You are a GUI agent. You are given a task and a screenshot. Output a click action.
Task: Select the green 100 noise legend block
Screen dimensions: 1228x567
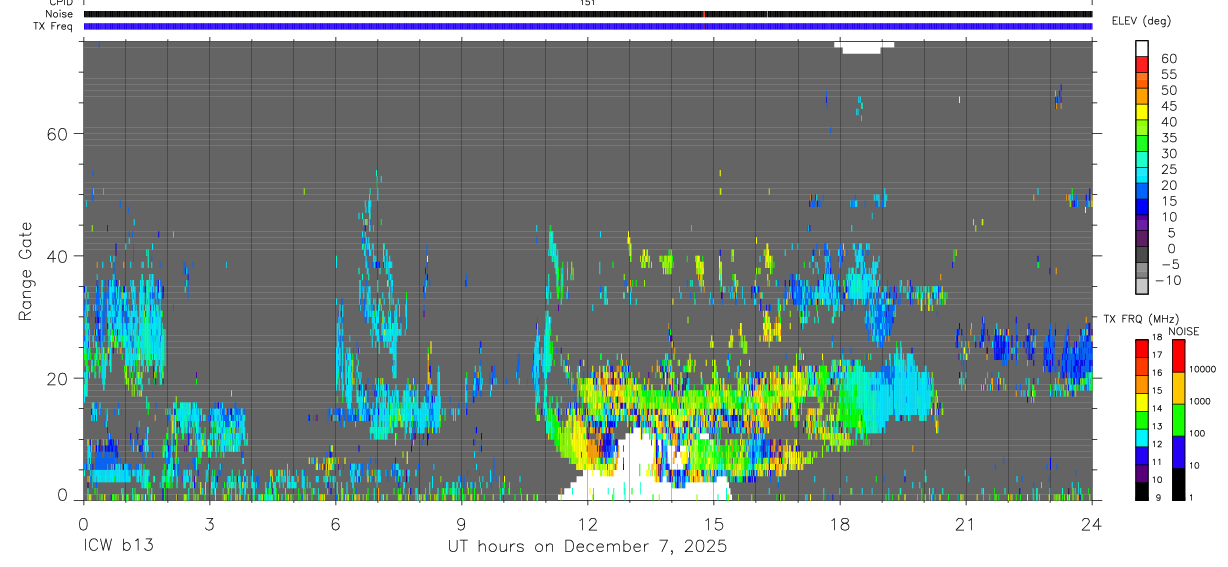tap(1178, 420)
